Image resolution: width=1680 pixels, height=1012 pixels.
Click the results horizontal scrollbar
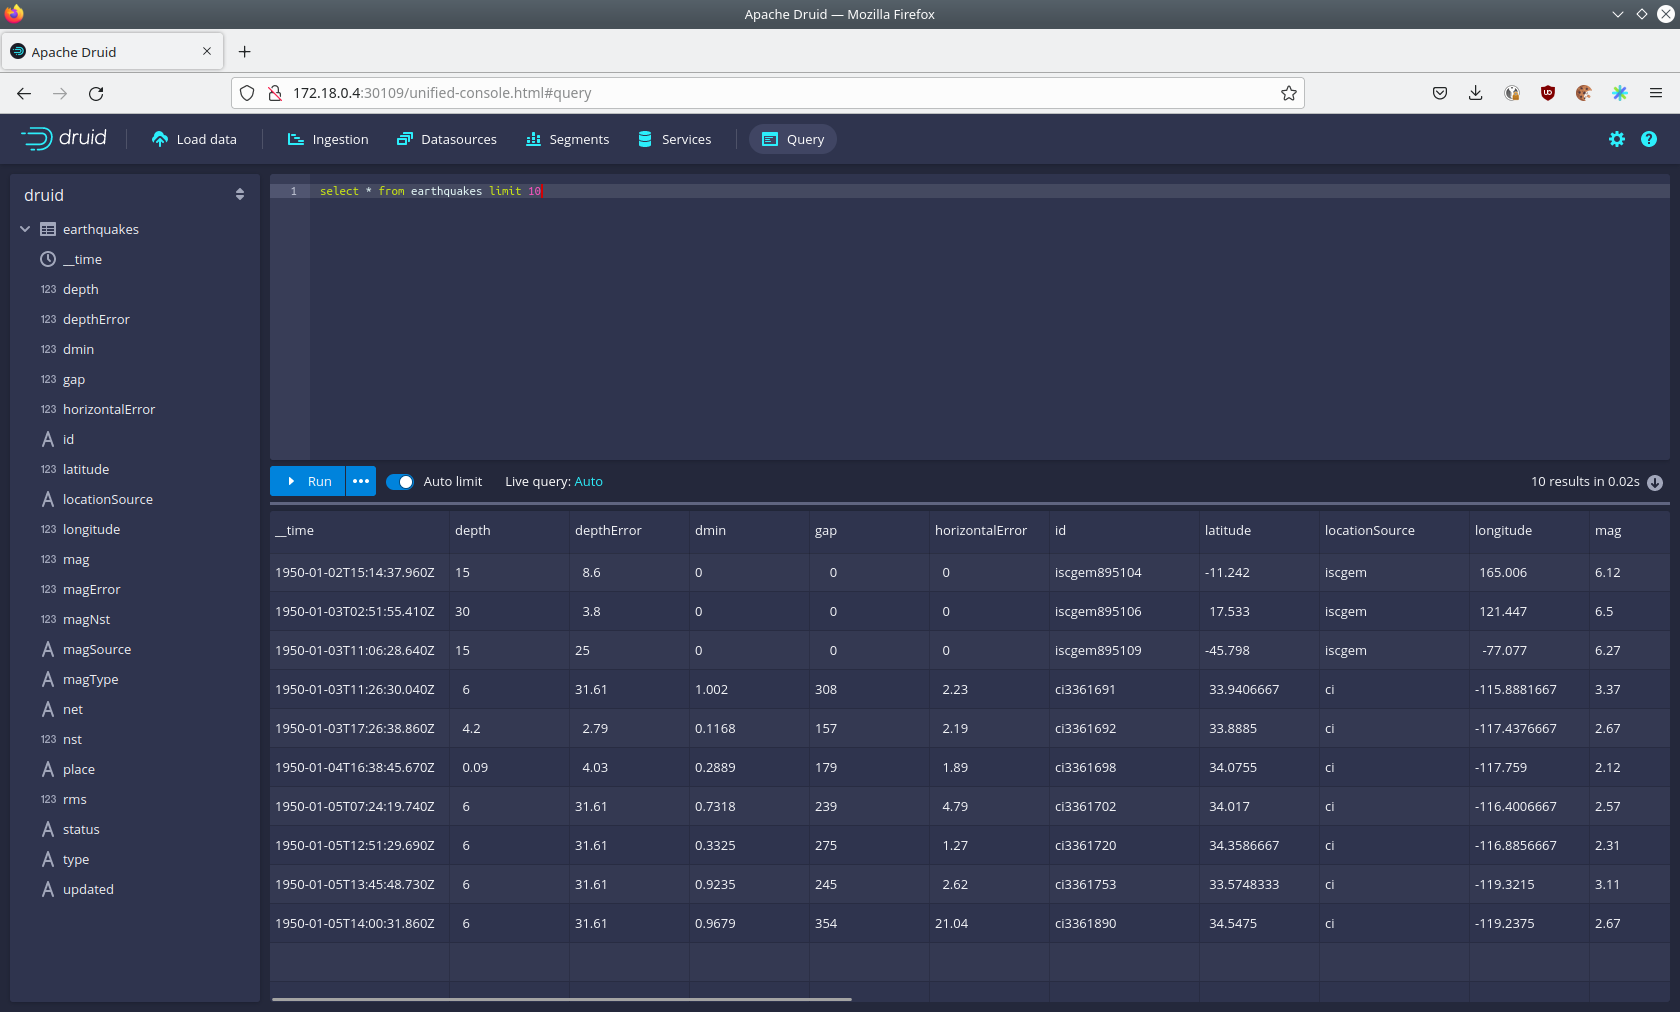tap(561, 999)
